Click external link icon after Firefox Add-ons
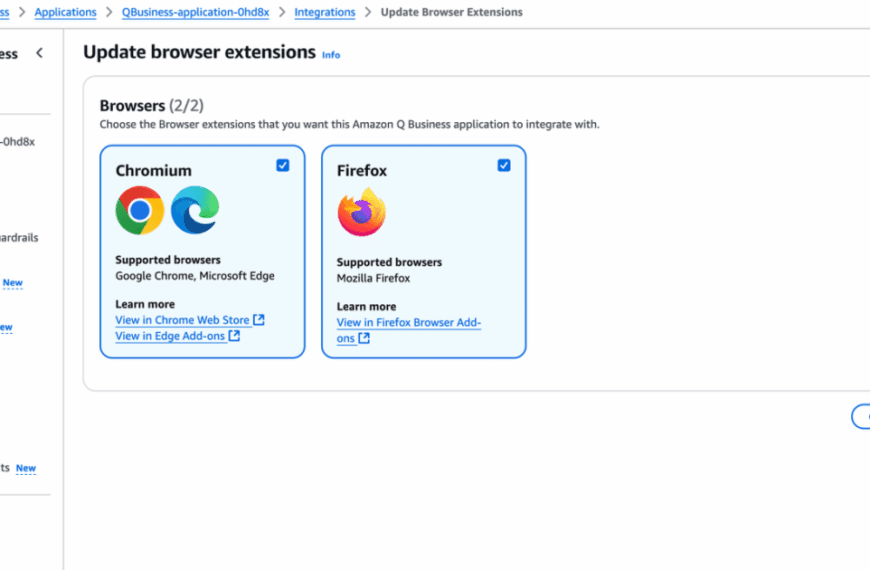The height and width of the screenshot is (570, 870). (364, 338)
